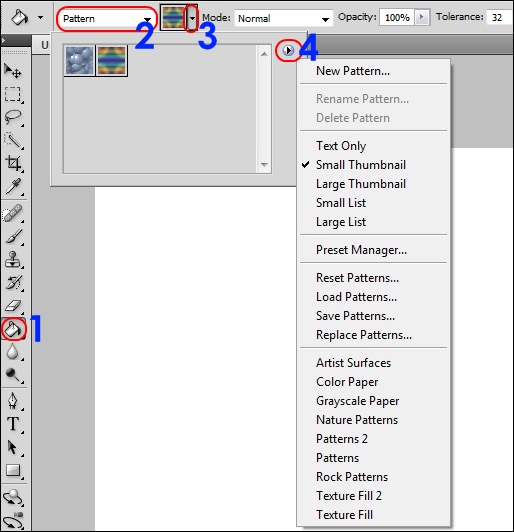The width and height of the screenshot is (514, 532).
Task: Select the Rectangle shape tool
Action: click(13, 470)
